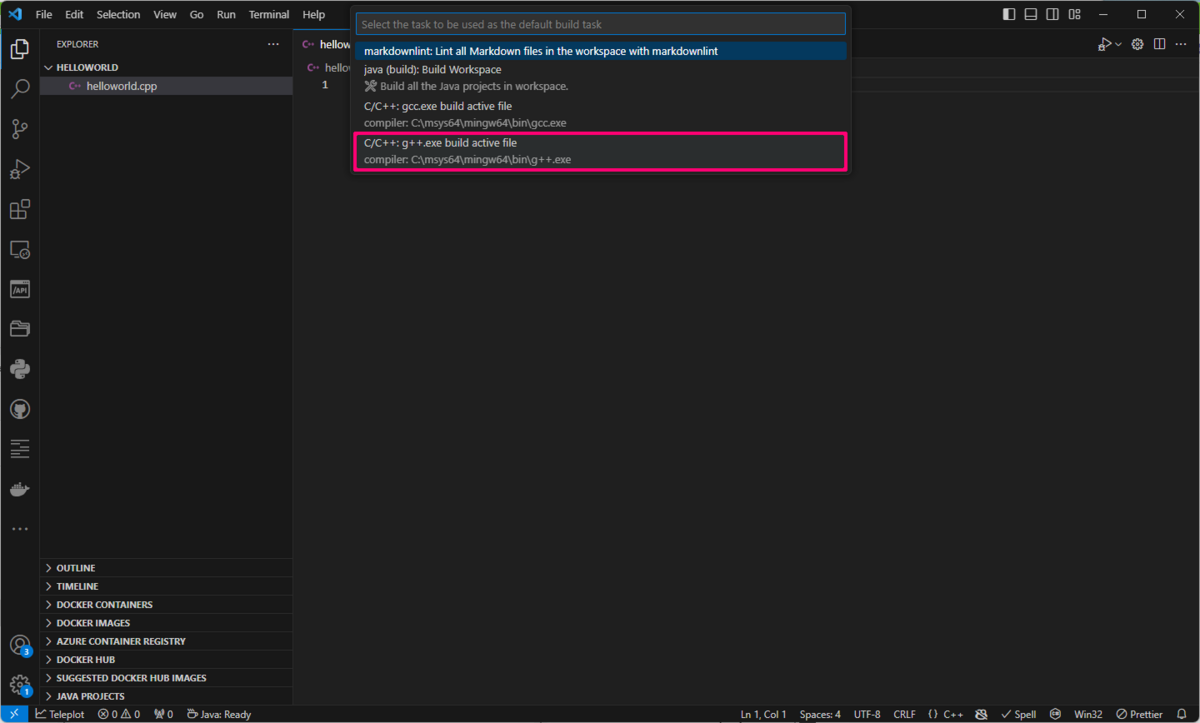1200x723 pixels.
Task: Select helloworld.cpp in Explorer tree
Action: tap(166, 86)
